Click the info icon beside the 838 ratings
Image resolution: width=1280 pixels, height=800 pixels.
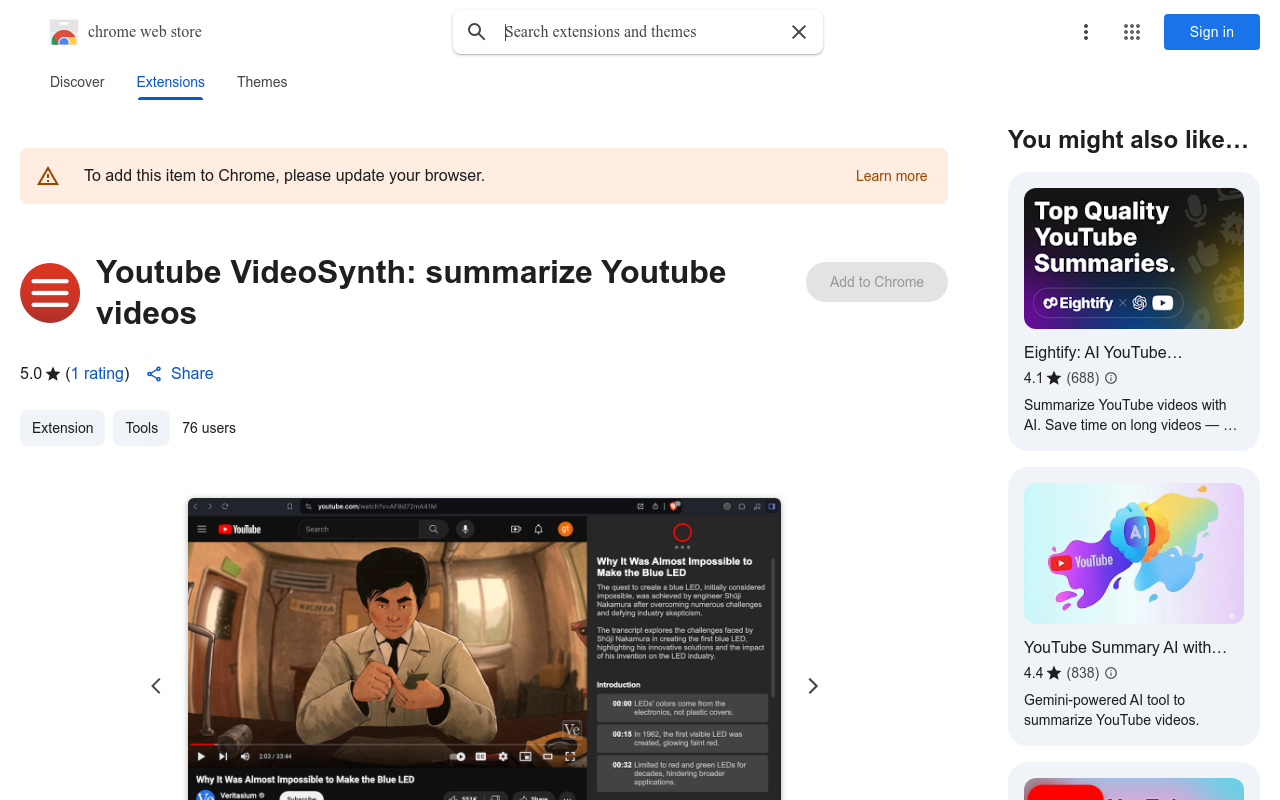pos(1111,673)
